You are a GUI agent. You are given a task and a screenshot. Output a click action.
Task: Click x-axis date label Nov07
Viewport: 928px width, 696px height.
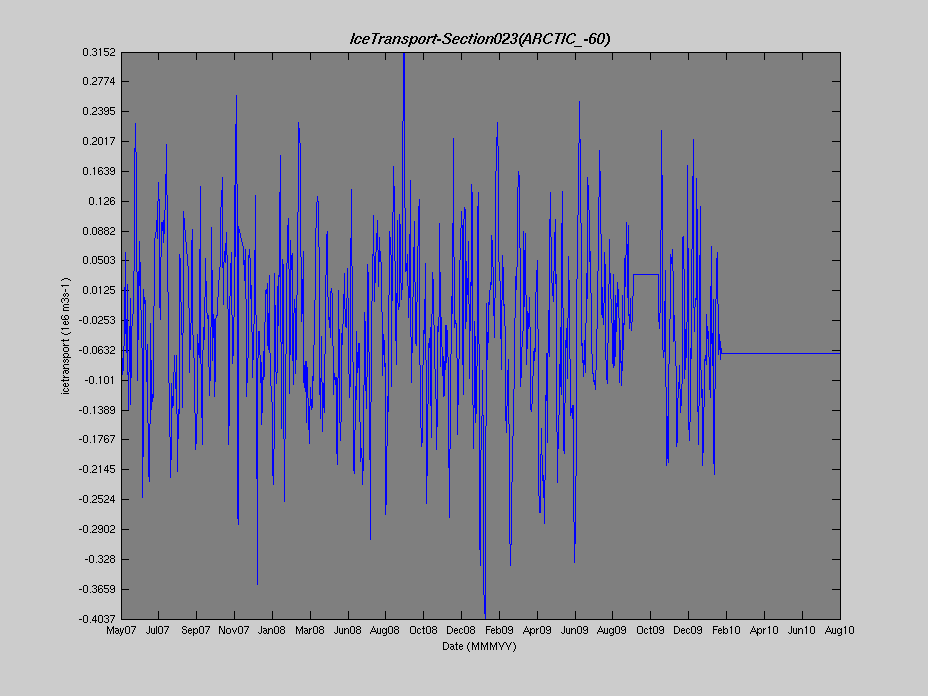234,630
